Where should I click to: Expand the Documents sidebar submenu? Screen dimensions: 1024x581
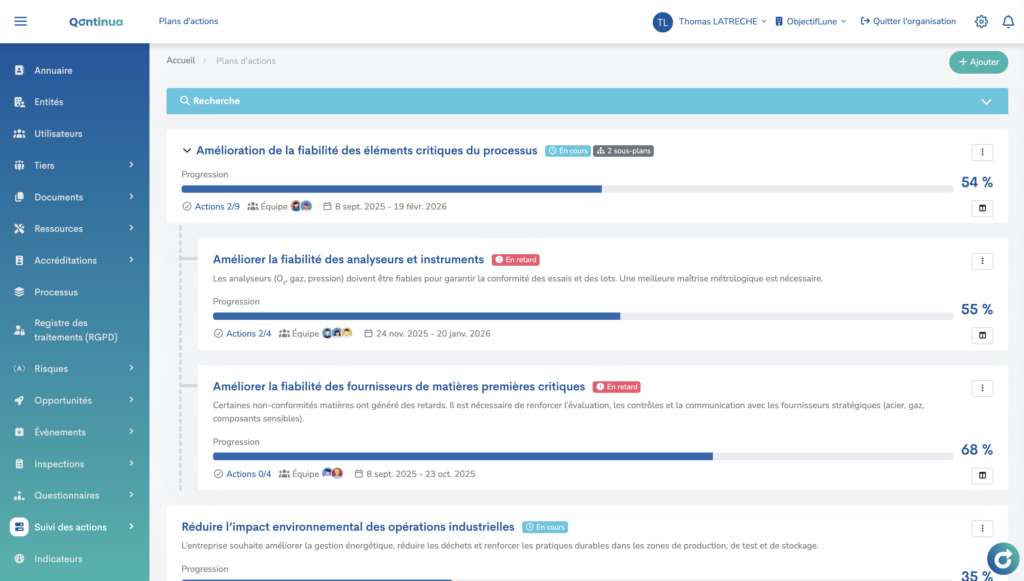(x=131, y=197)
